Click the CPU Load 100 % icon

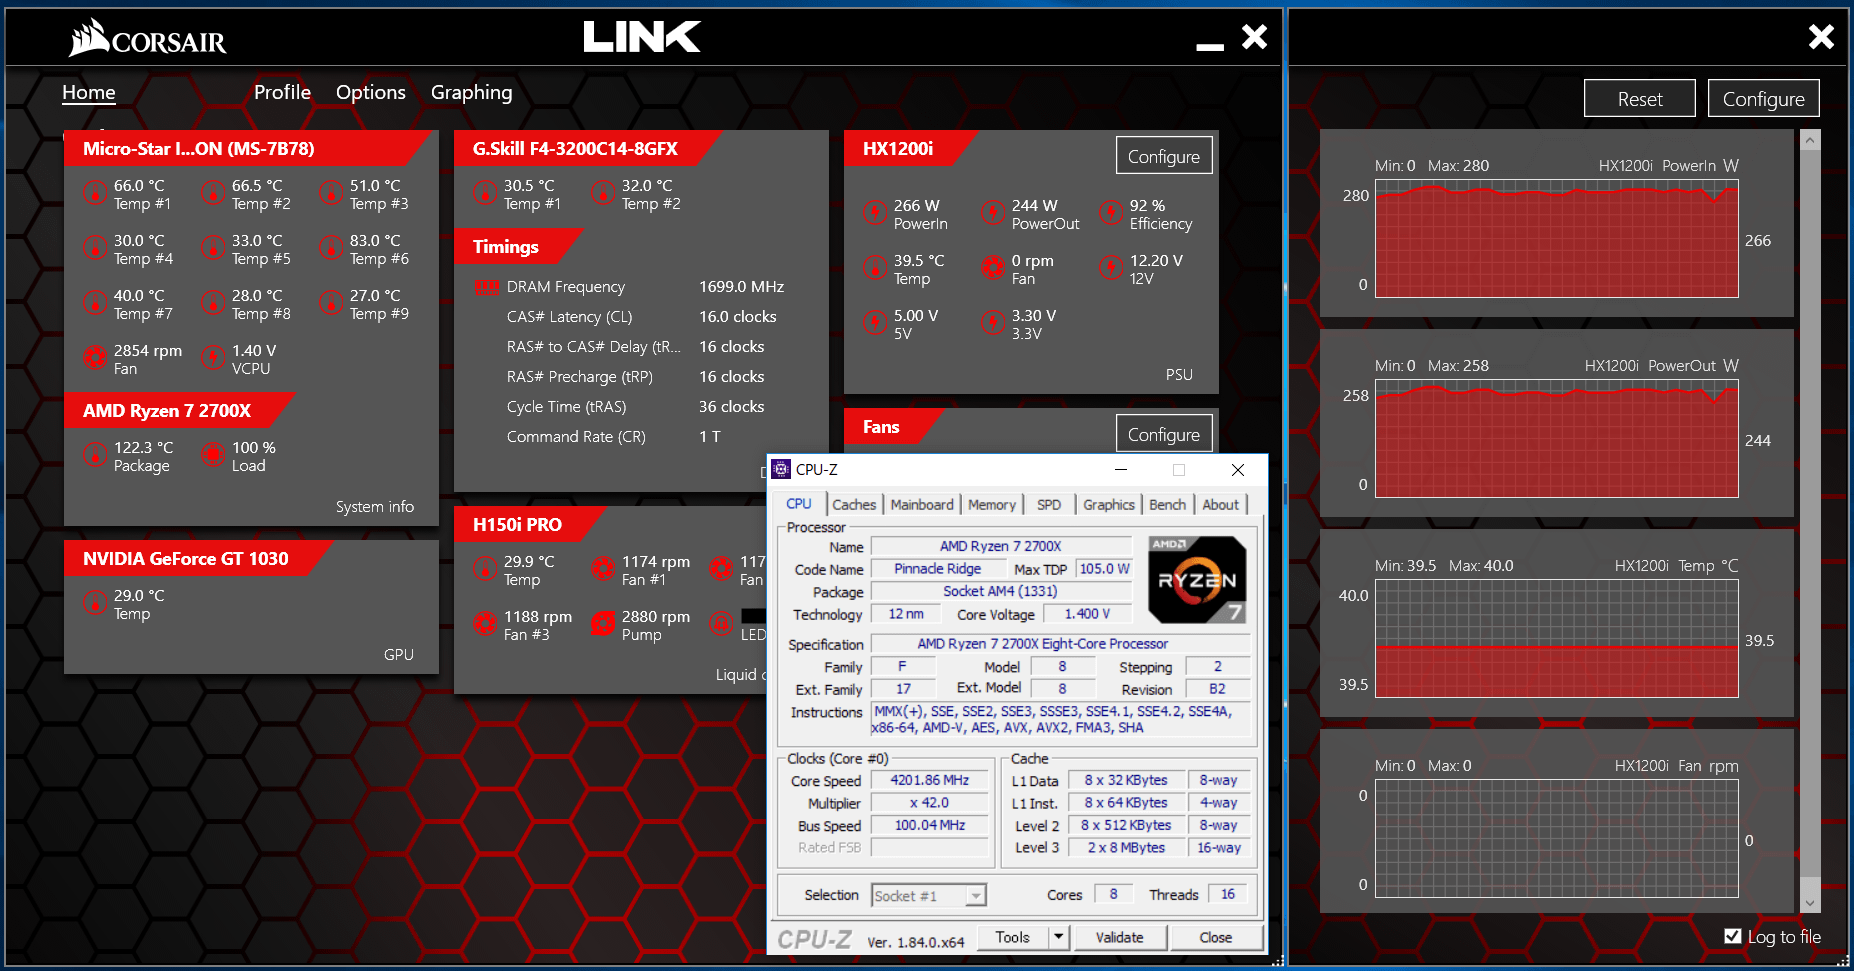coord(213,454)
